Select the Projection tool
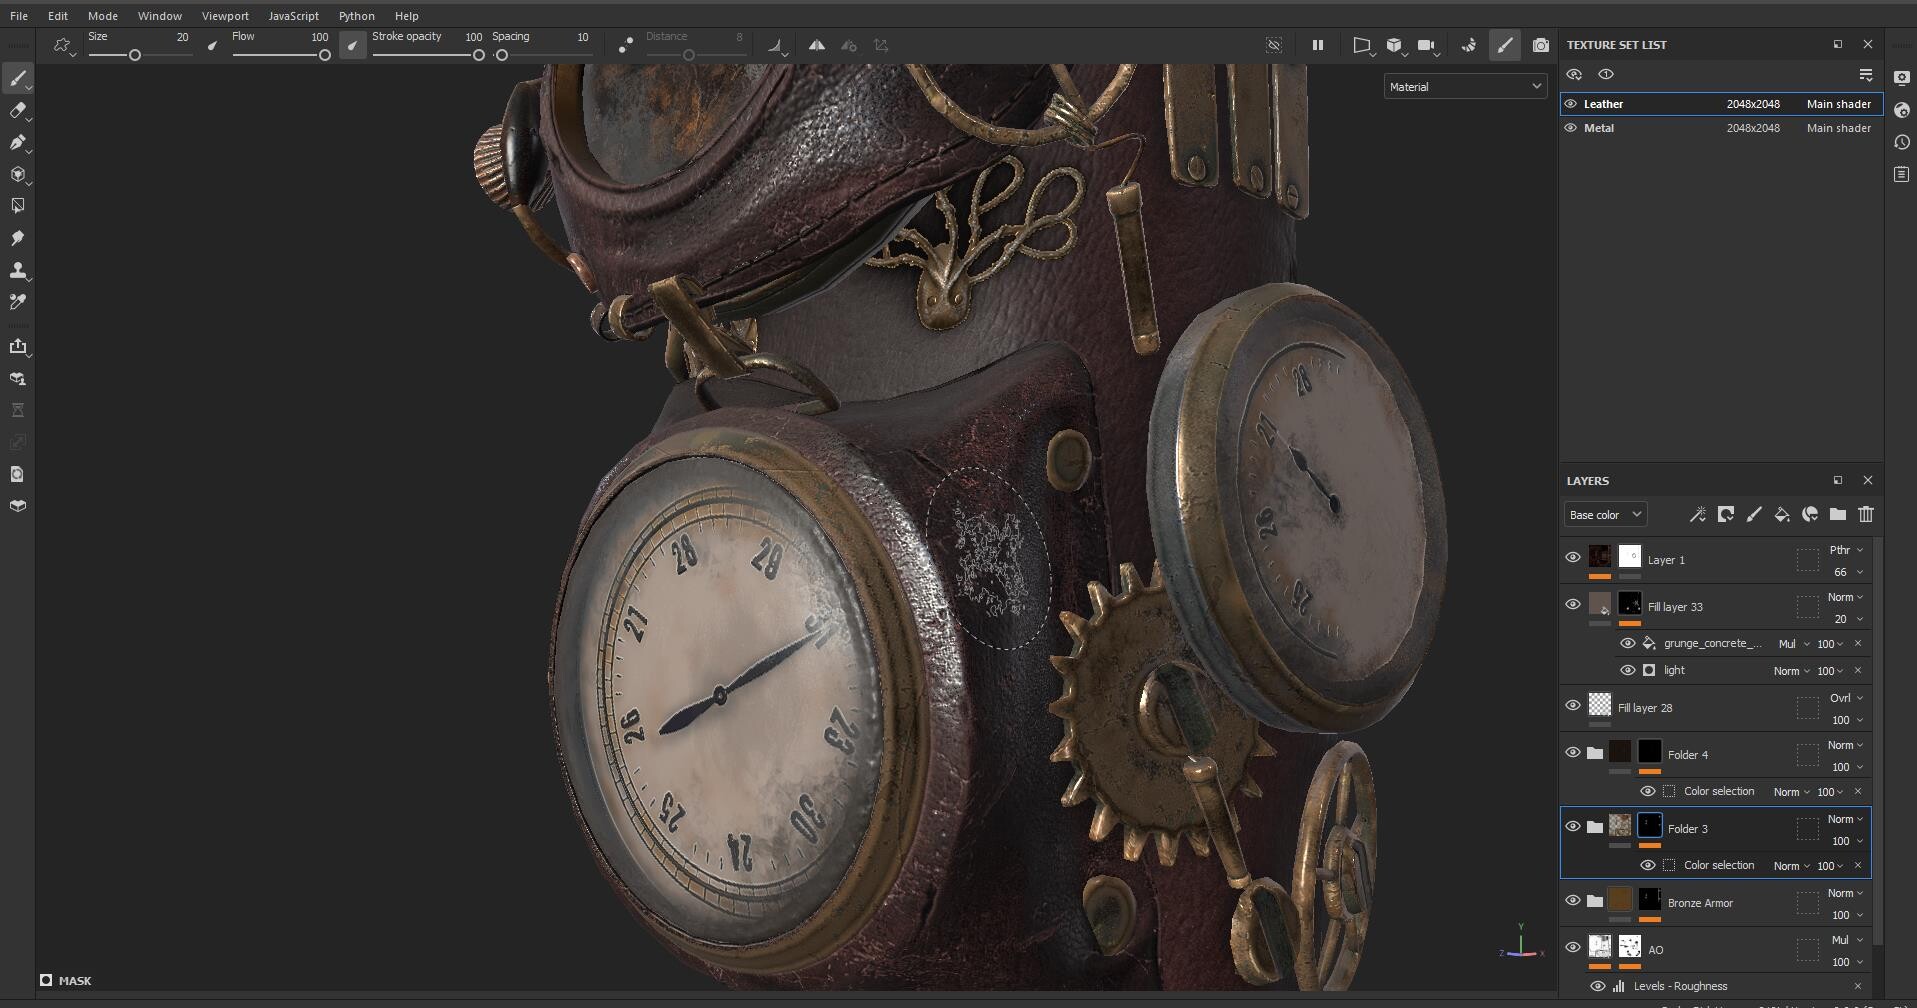The image size is (1917, 1008). click(x=18, y=143)
